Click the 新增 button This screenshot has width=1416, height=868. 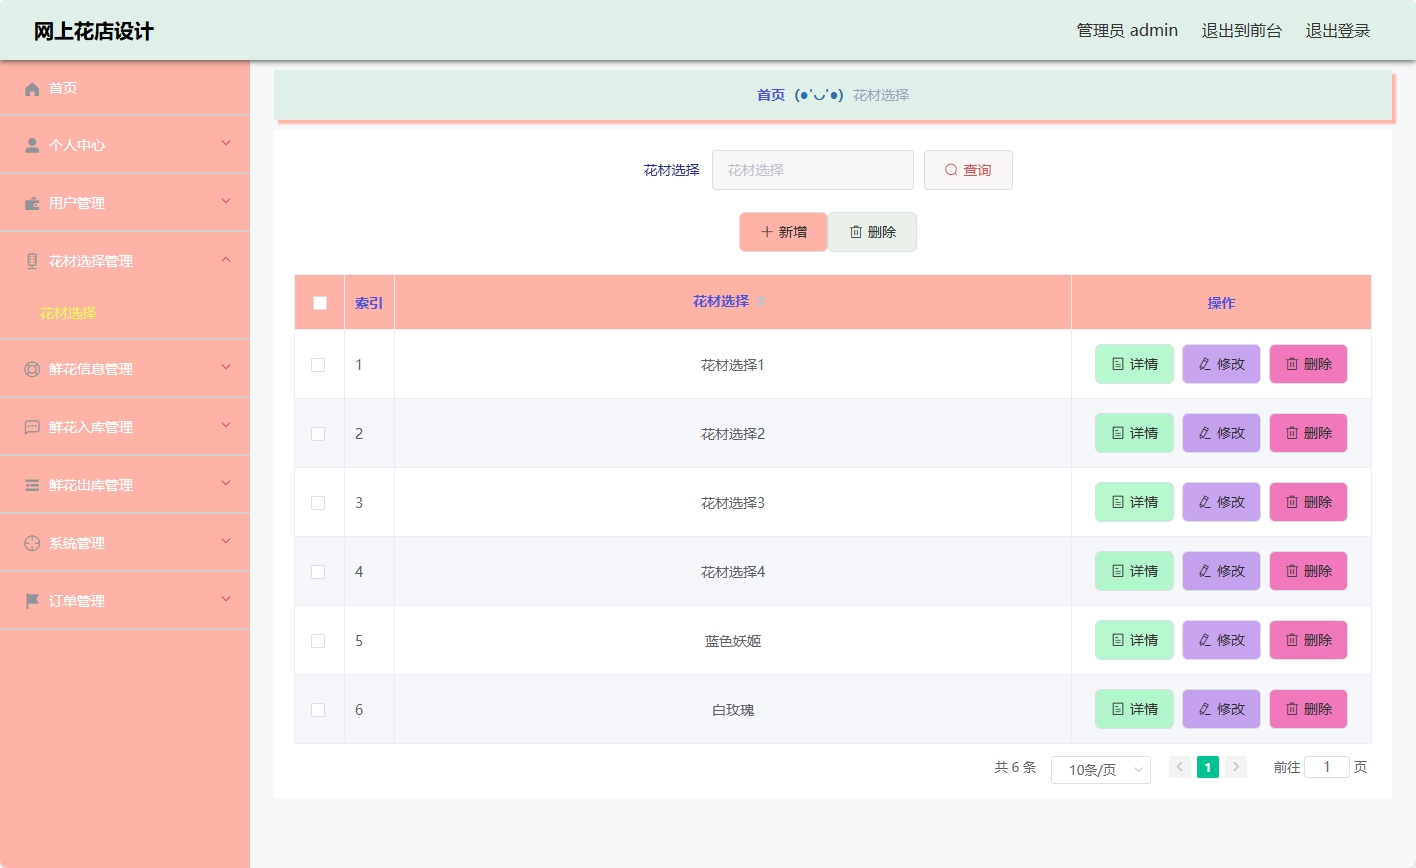point(783,231)
